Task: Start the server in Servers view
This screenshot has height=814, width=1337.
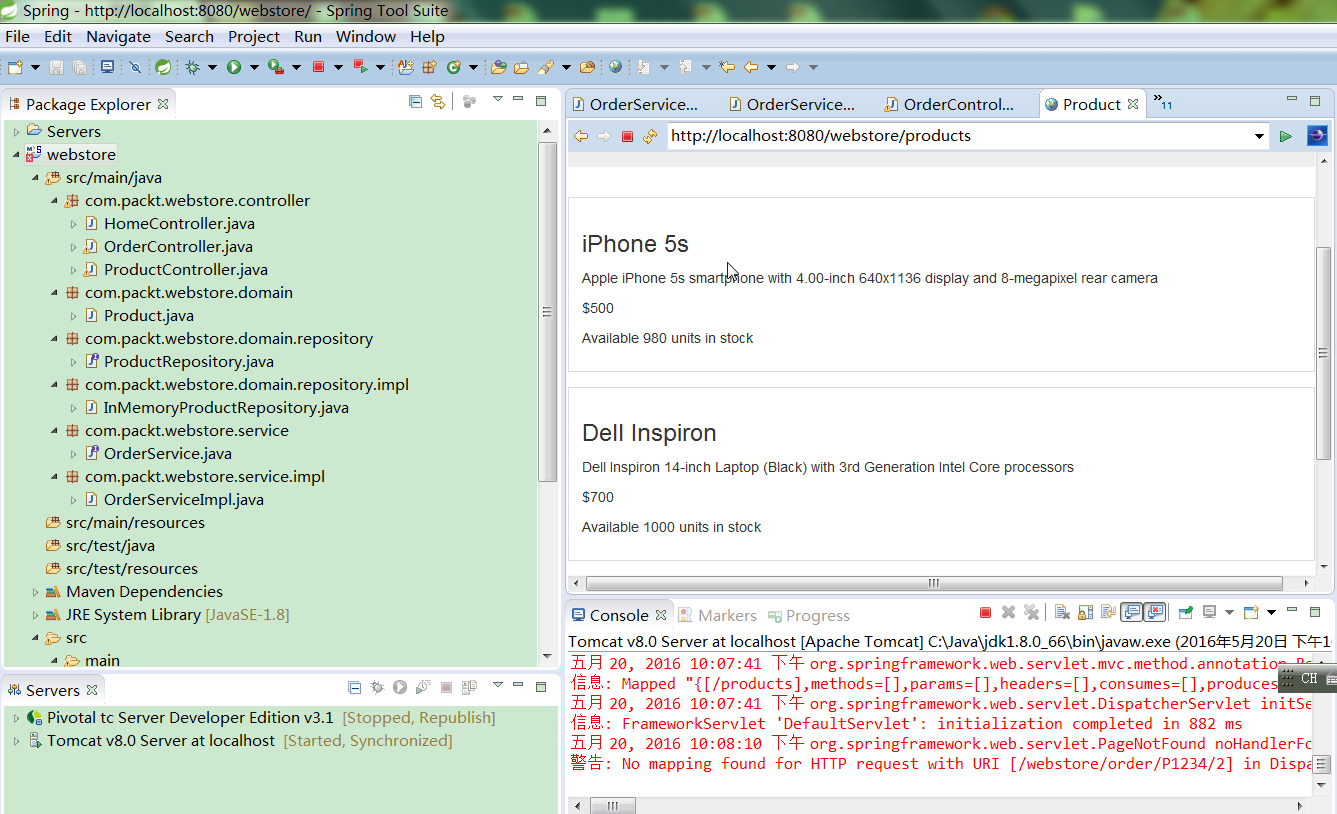Action: pyautogui.click(x=400, y=687)
